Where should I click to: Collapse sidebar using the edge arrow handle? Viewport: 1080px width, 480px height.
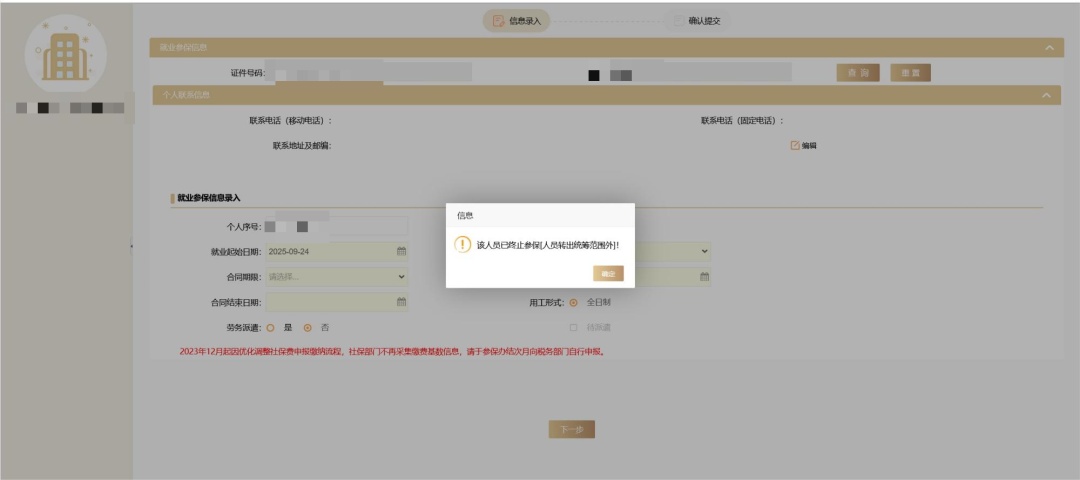[132, 245]
